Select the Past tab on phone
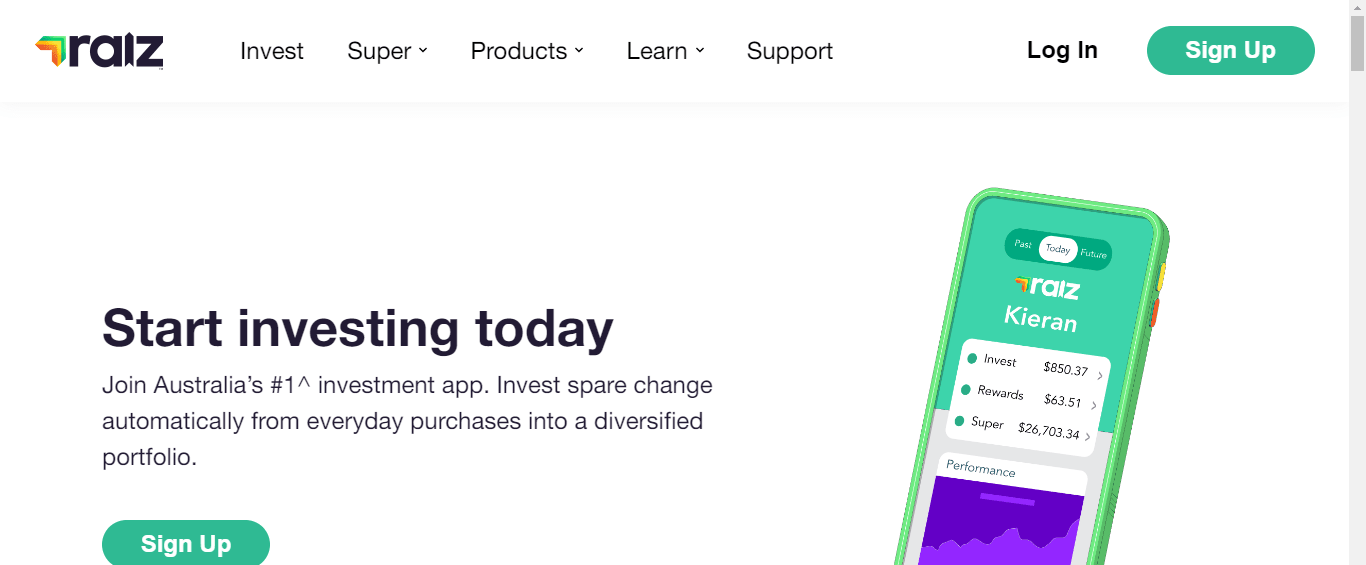This screenshot has width=1366, height=565. [x=1023, y=244]
